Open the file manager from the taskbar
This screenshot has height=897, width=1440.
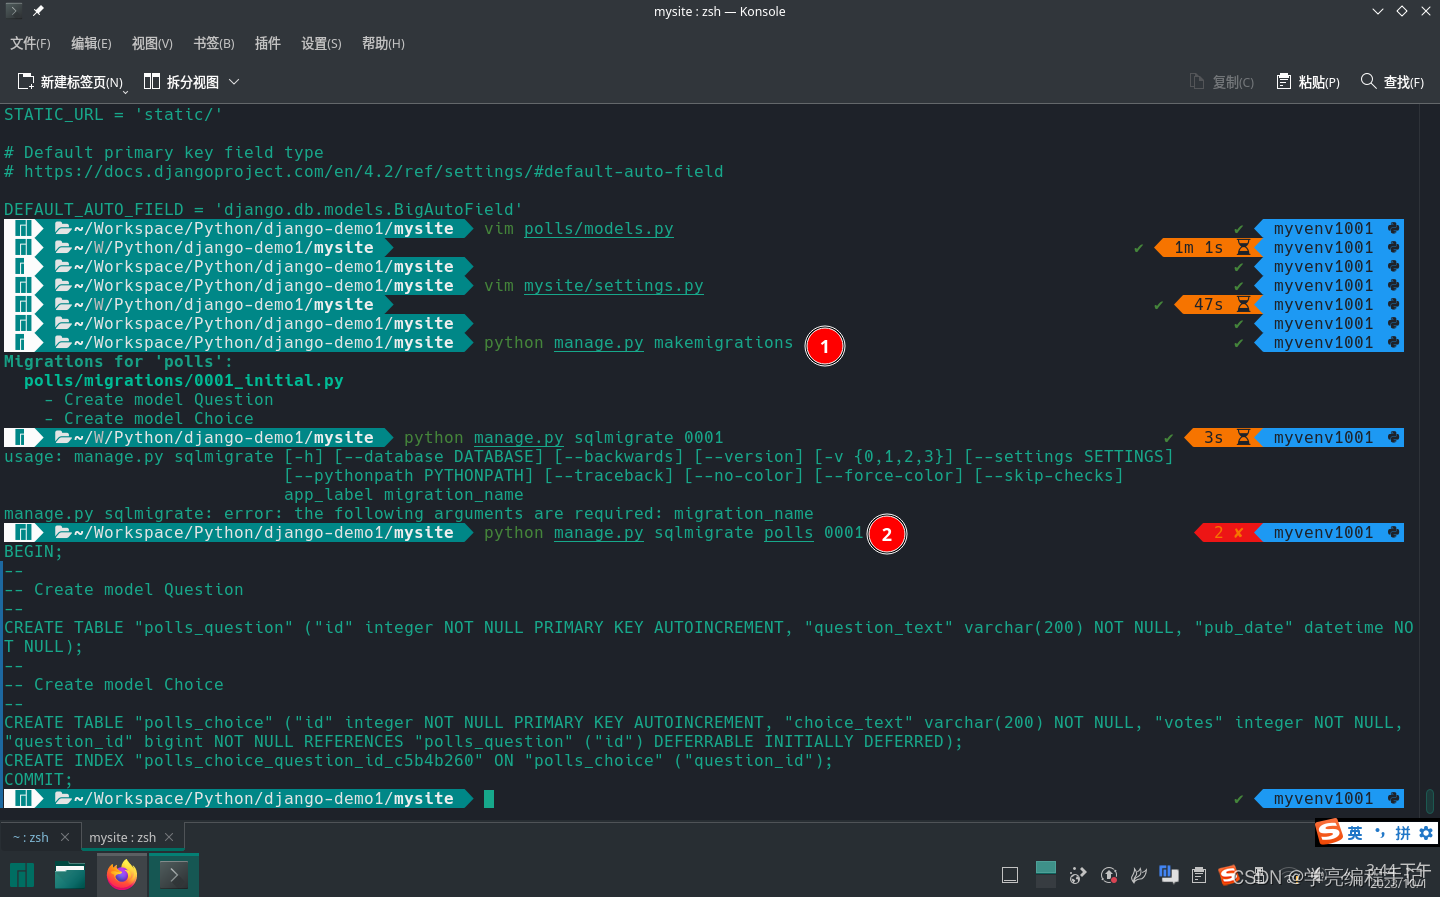[x=70, y=875]
